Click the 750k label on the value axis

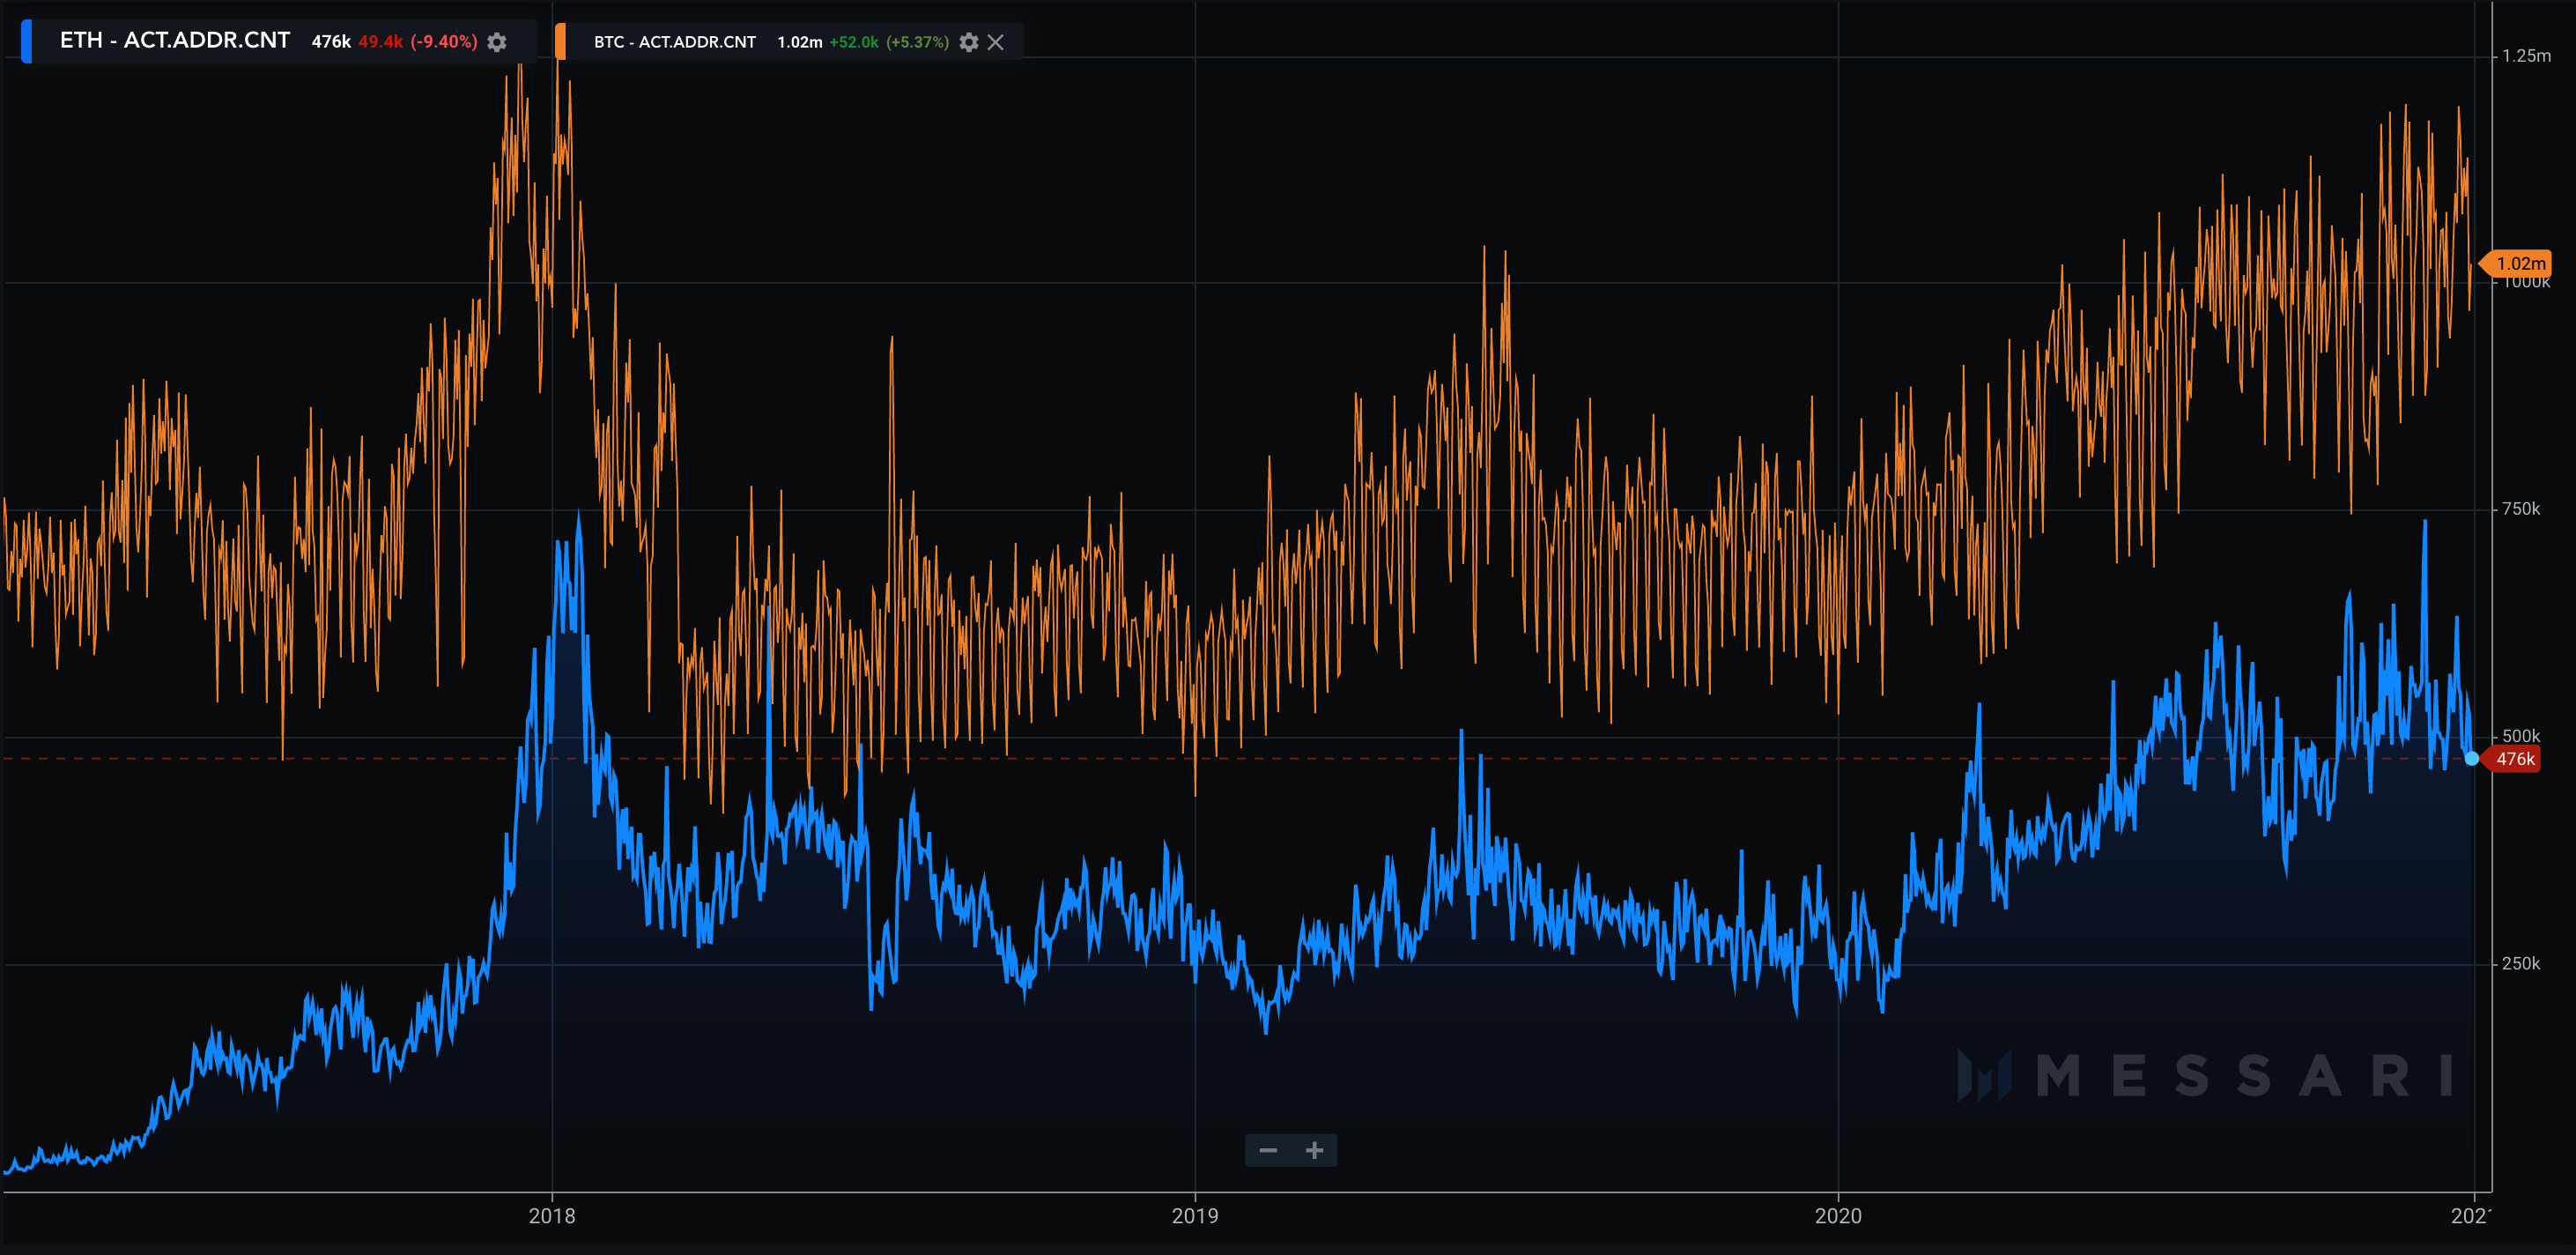pos(2521,509)
